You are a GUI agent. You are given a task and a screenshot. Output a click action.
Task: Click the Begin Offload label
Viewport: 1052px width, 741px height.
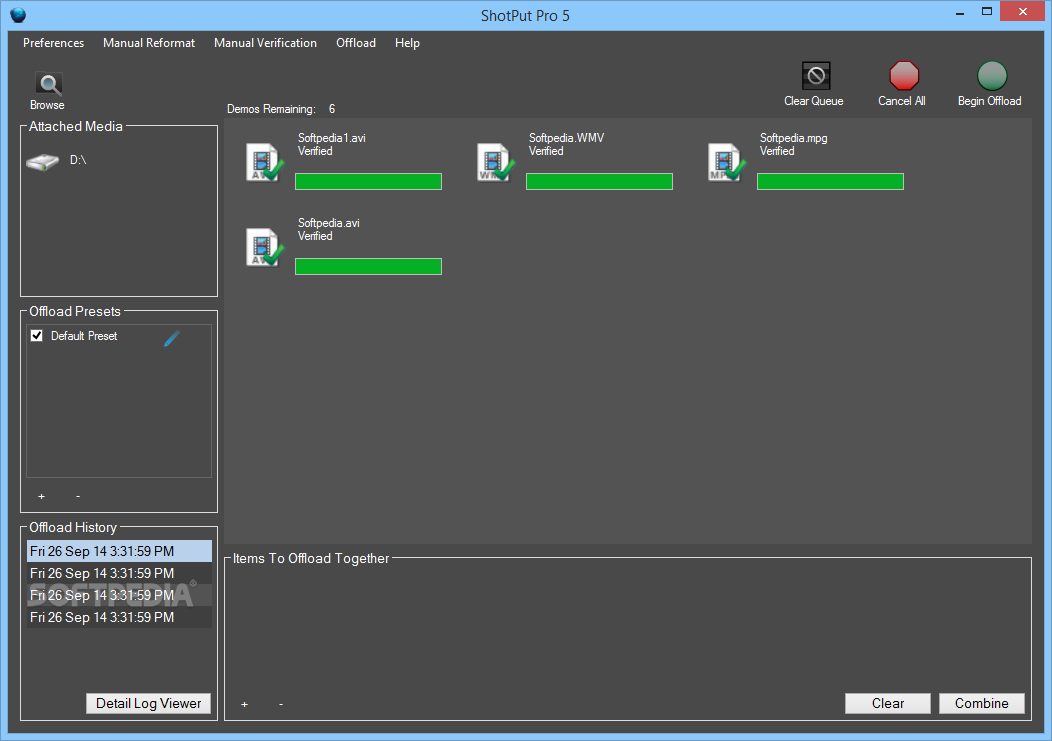(990, 101)
